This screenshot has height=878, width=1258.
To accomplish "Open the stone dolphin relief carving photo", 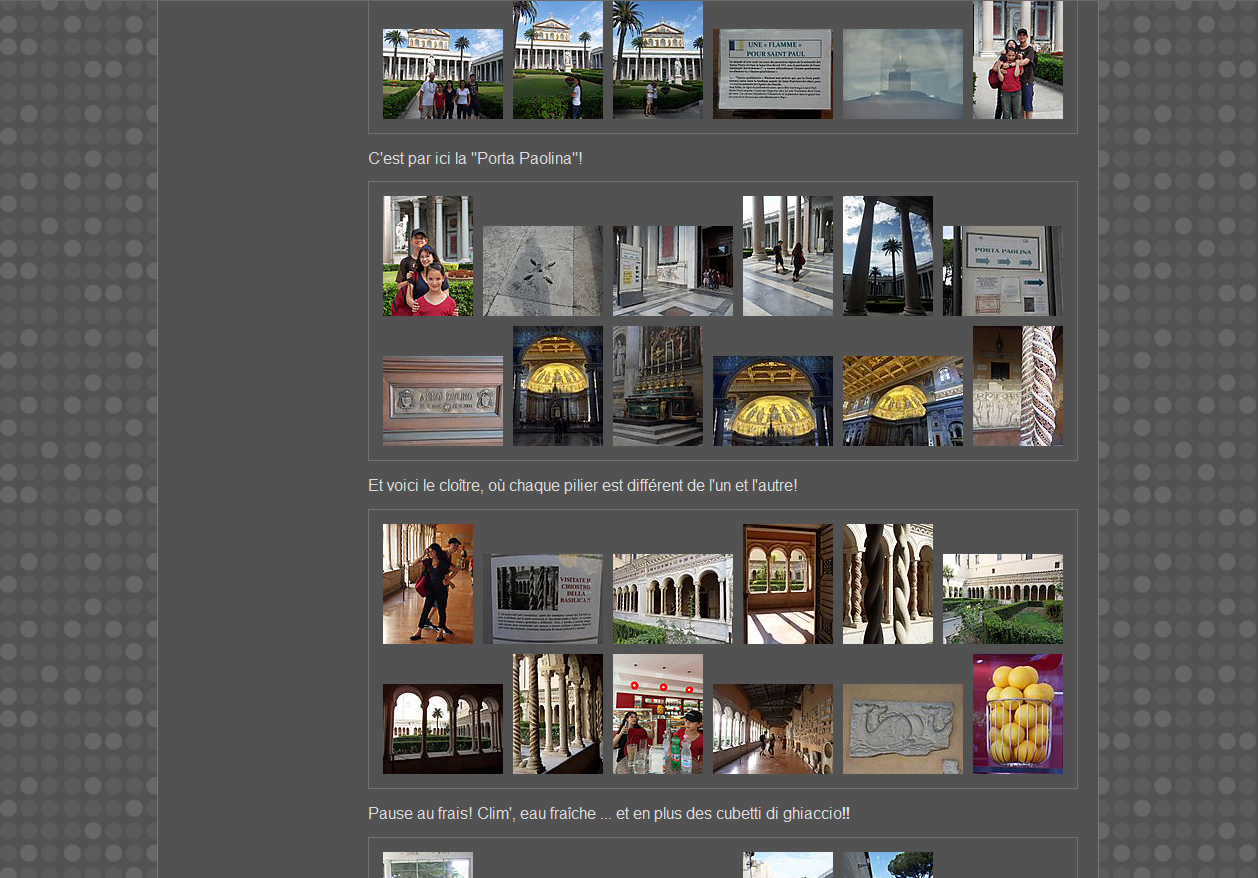I will [x=902, y=728].
